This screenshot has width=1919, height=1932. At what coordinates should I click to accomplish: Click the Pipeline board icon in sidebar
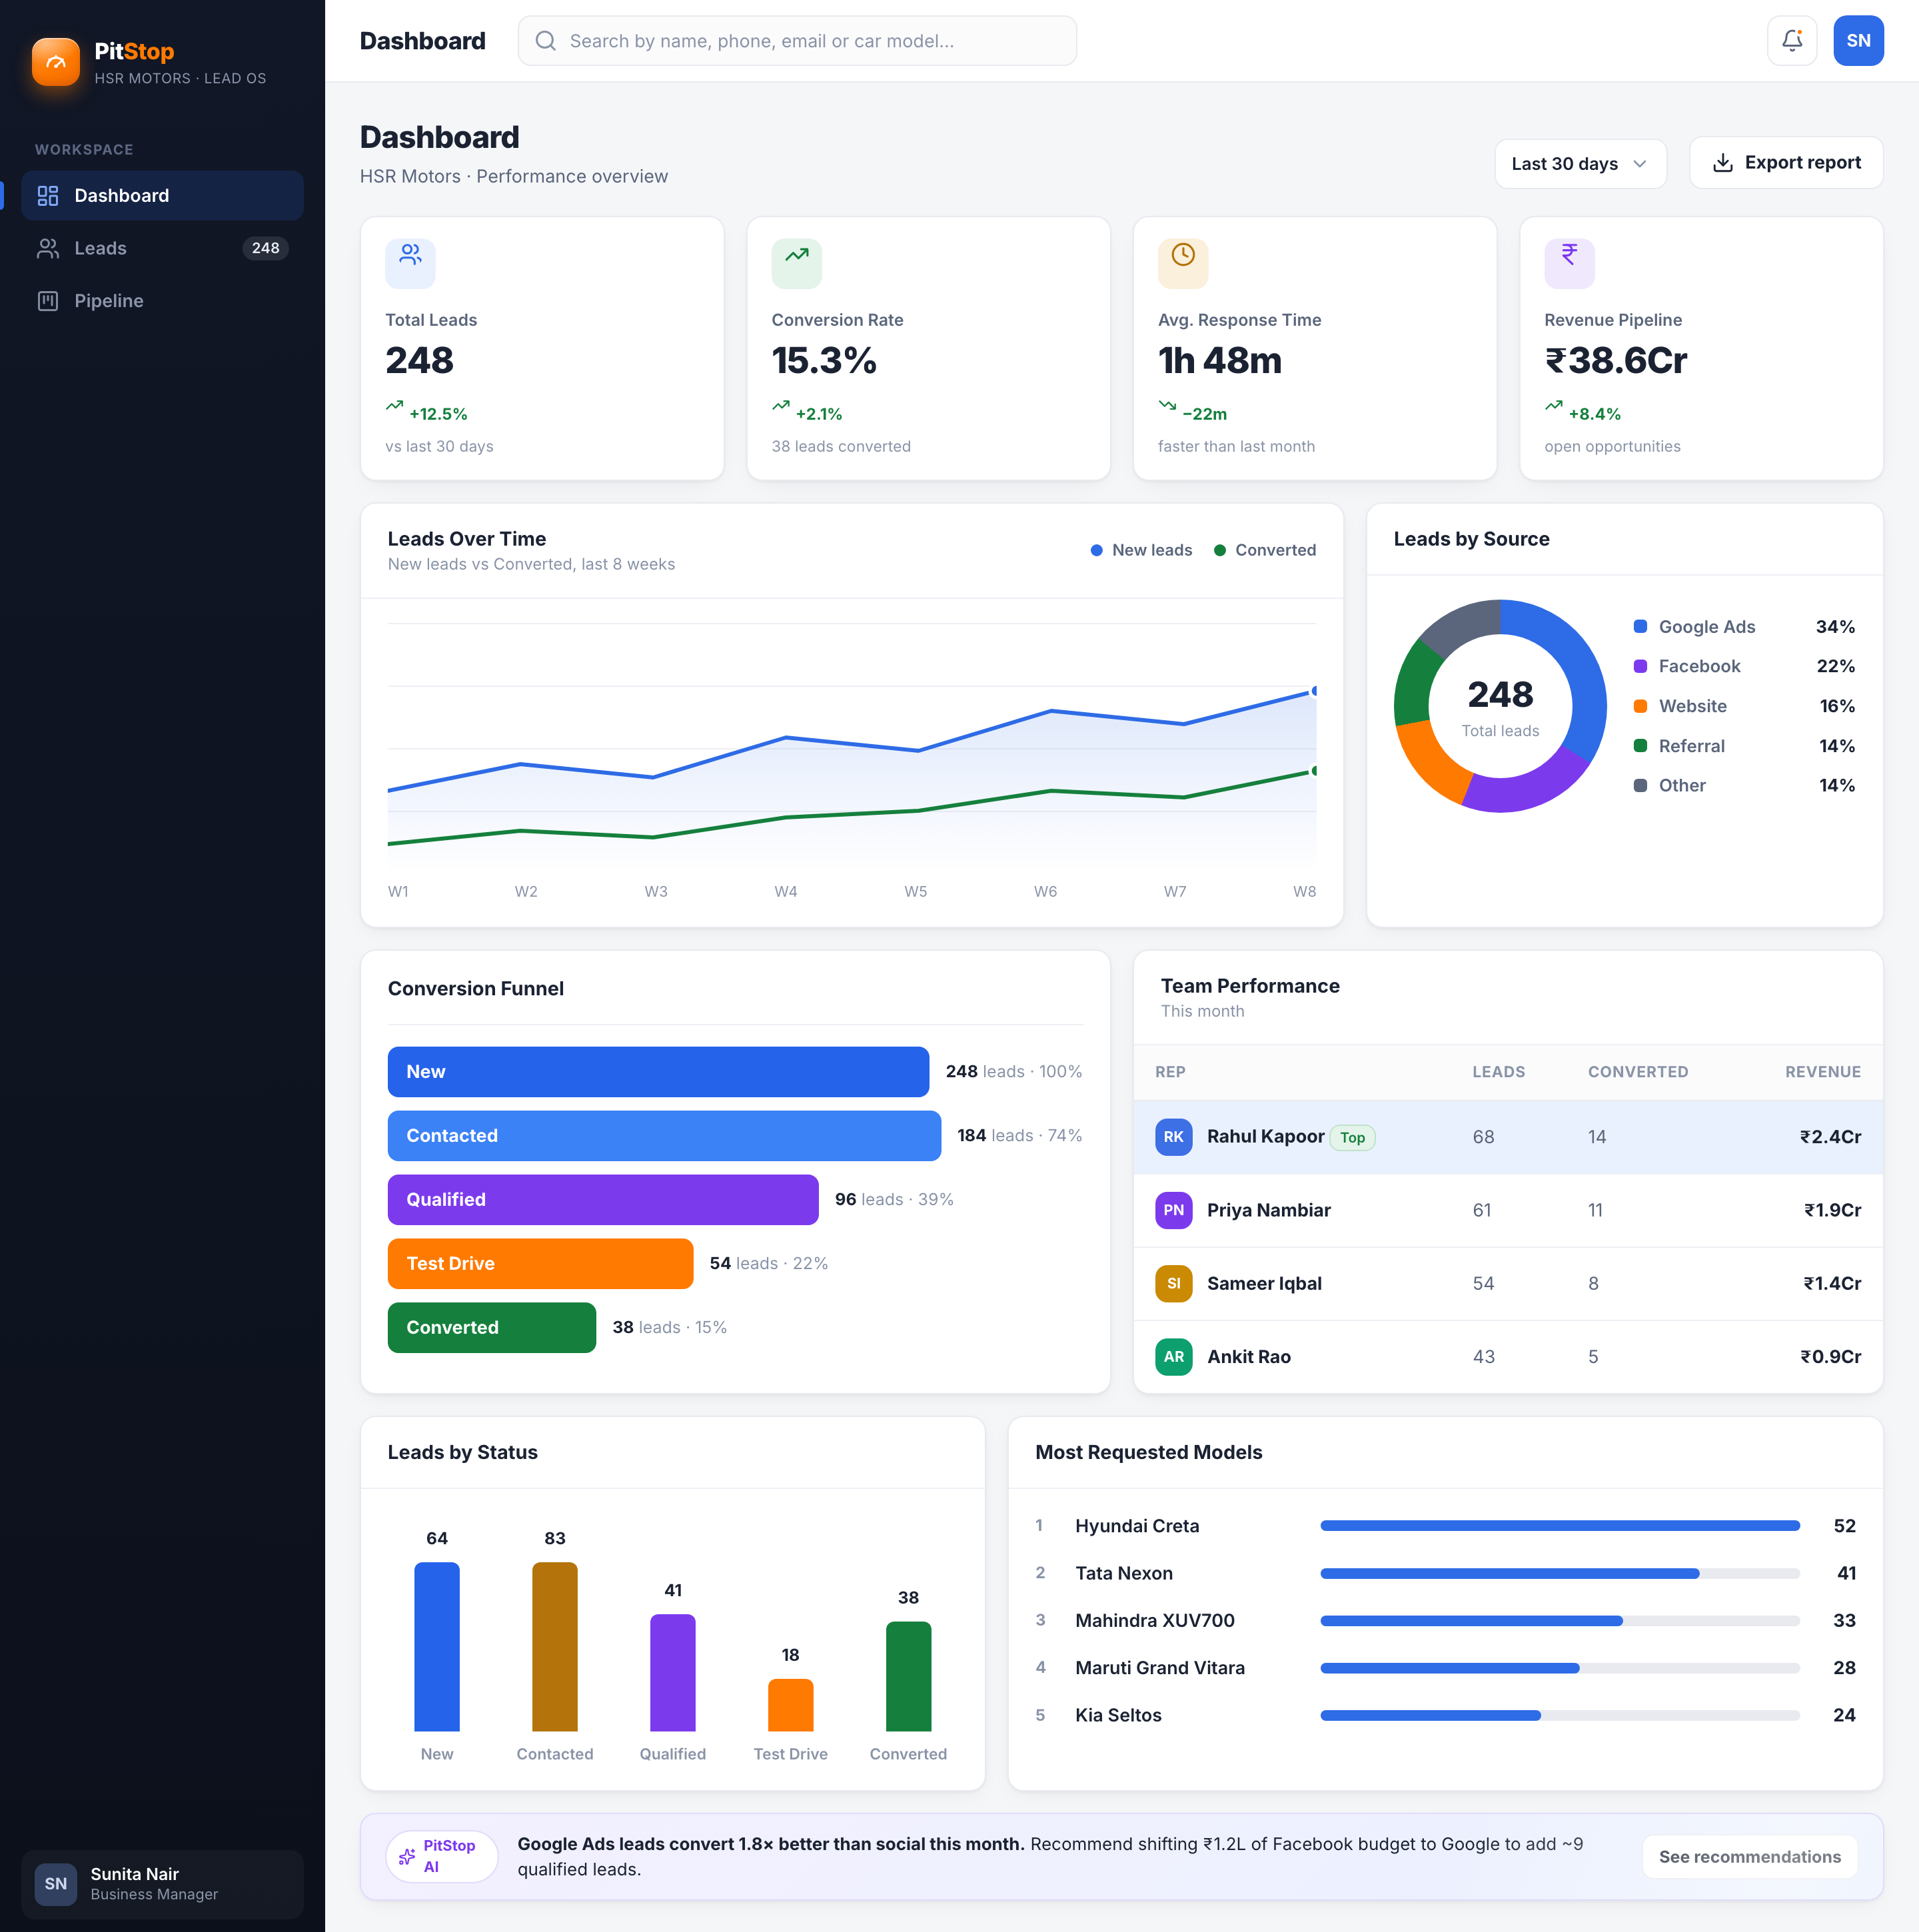coord(47,301)
